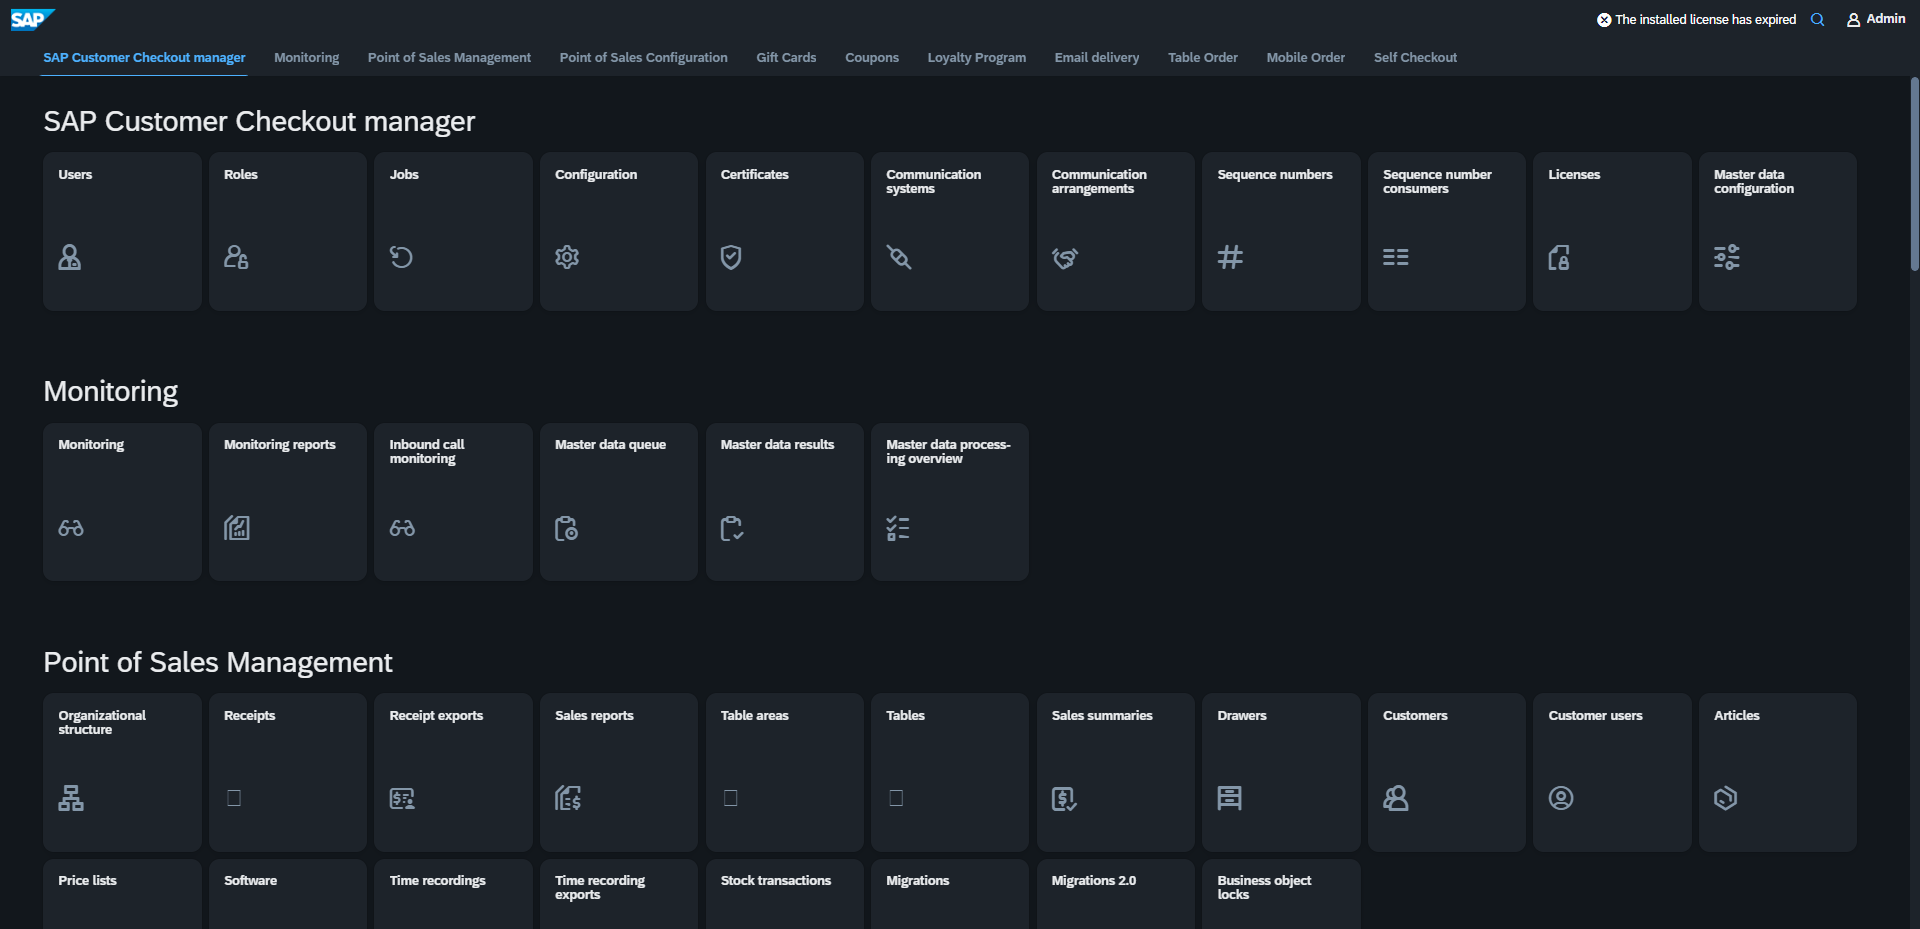
Task: Open Master data configuration tile
Action: (1777, 231)
